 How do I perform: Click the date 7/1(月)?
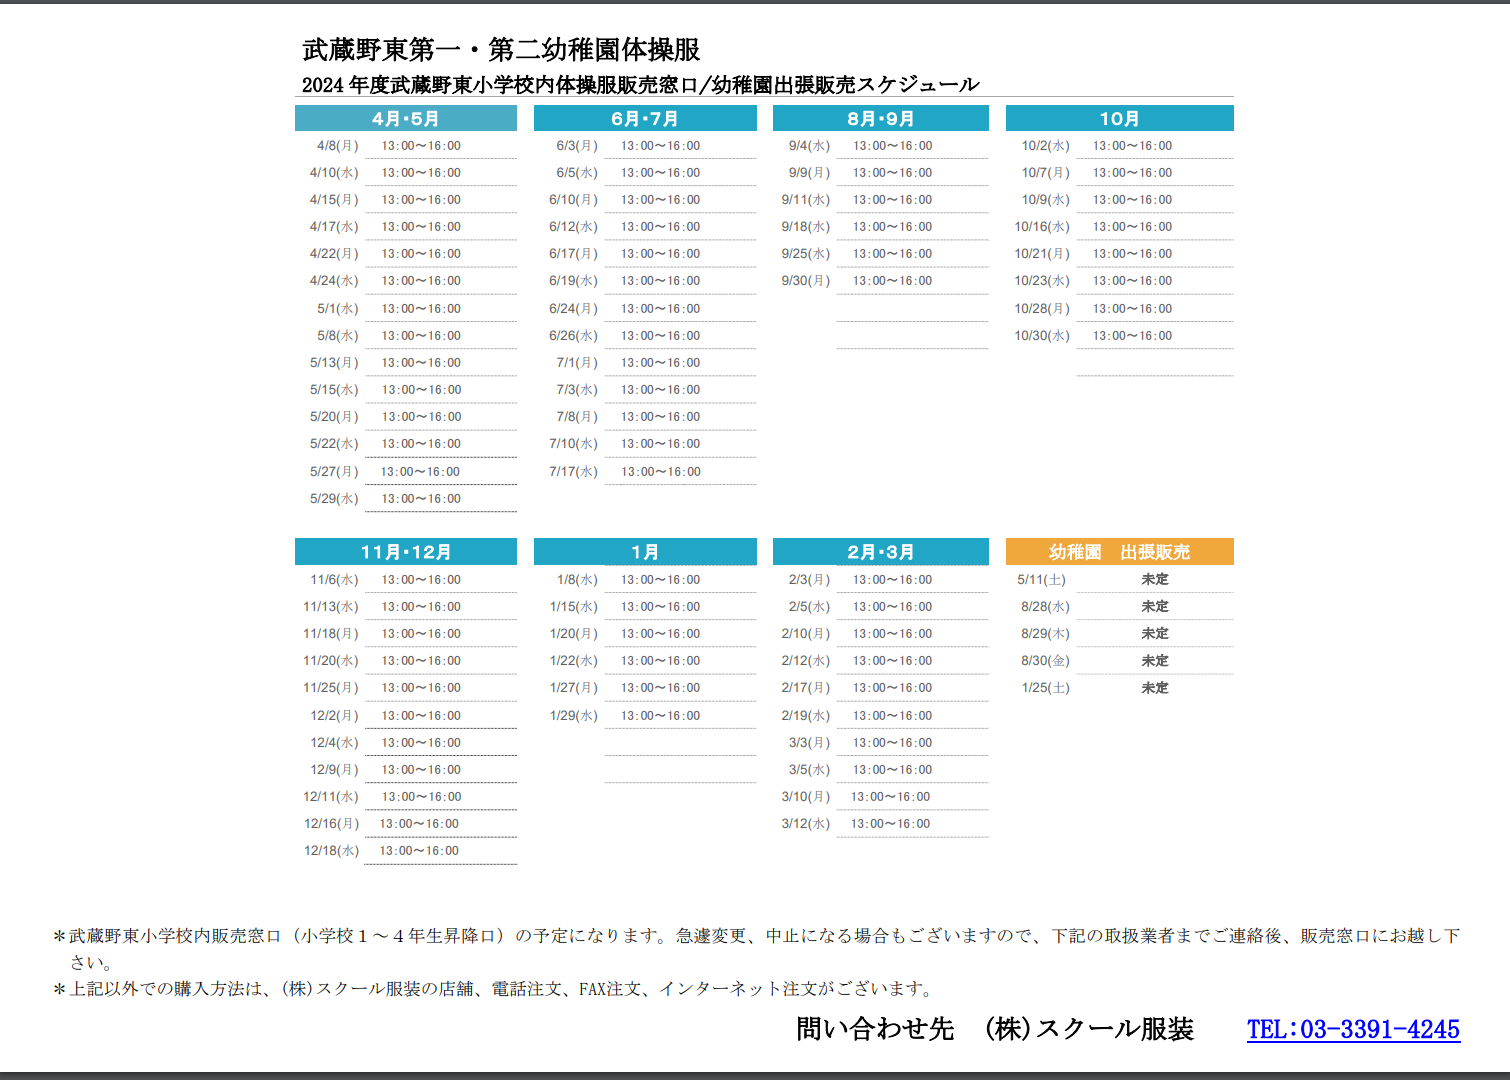pos(577,363)
